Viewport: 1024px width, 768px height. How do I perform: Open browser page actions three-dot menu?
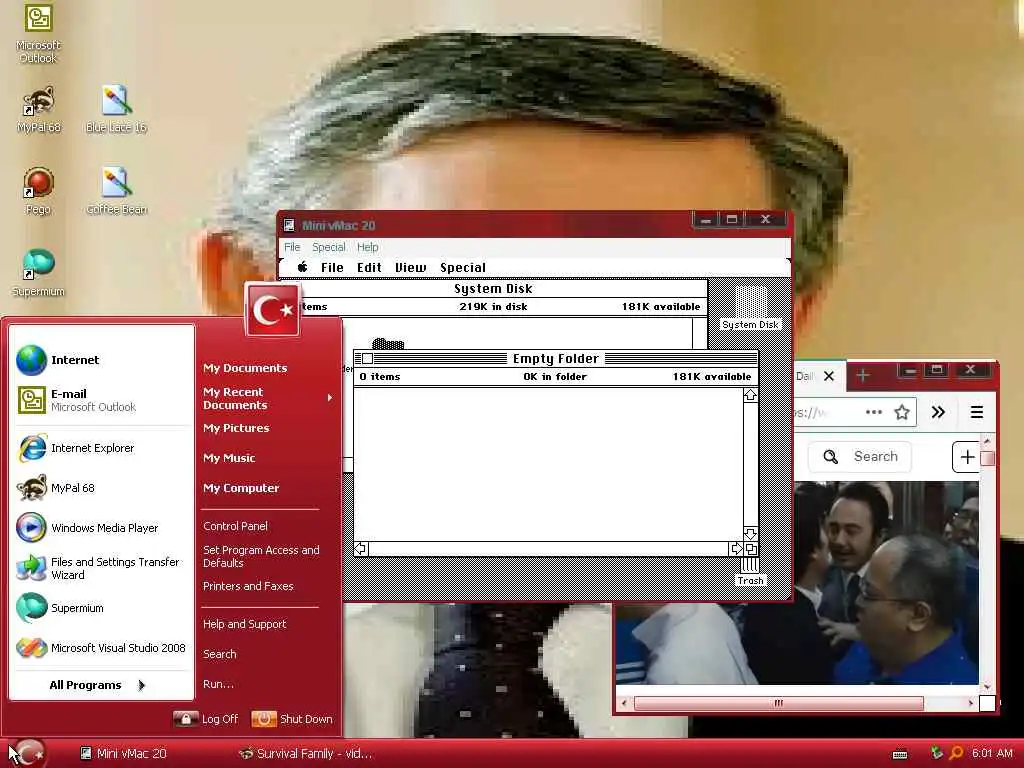pos(873,412)
